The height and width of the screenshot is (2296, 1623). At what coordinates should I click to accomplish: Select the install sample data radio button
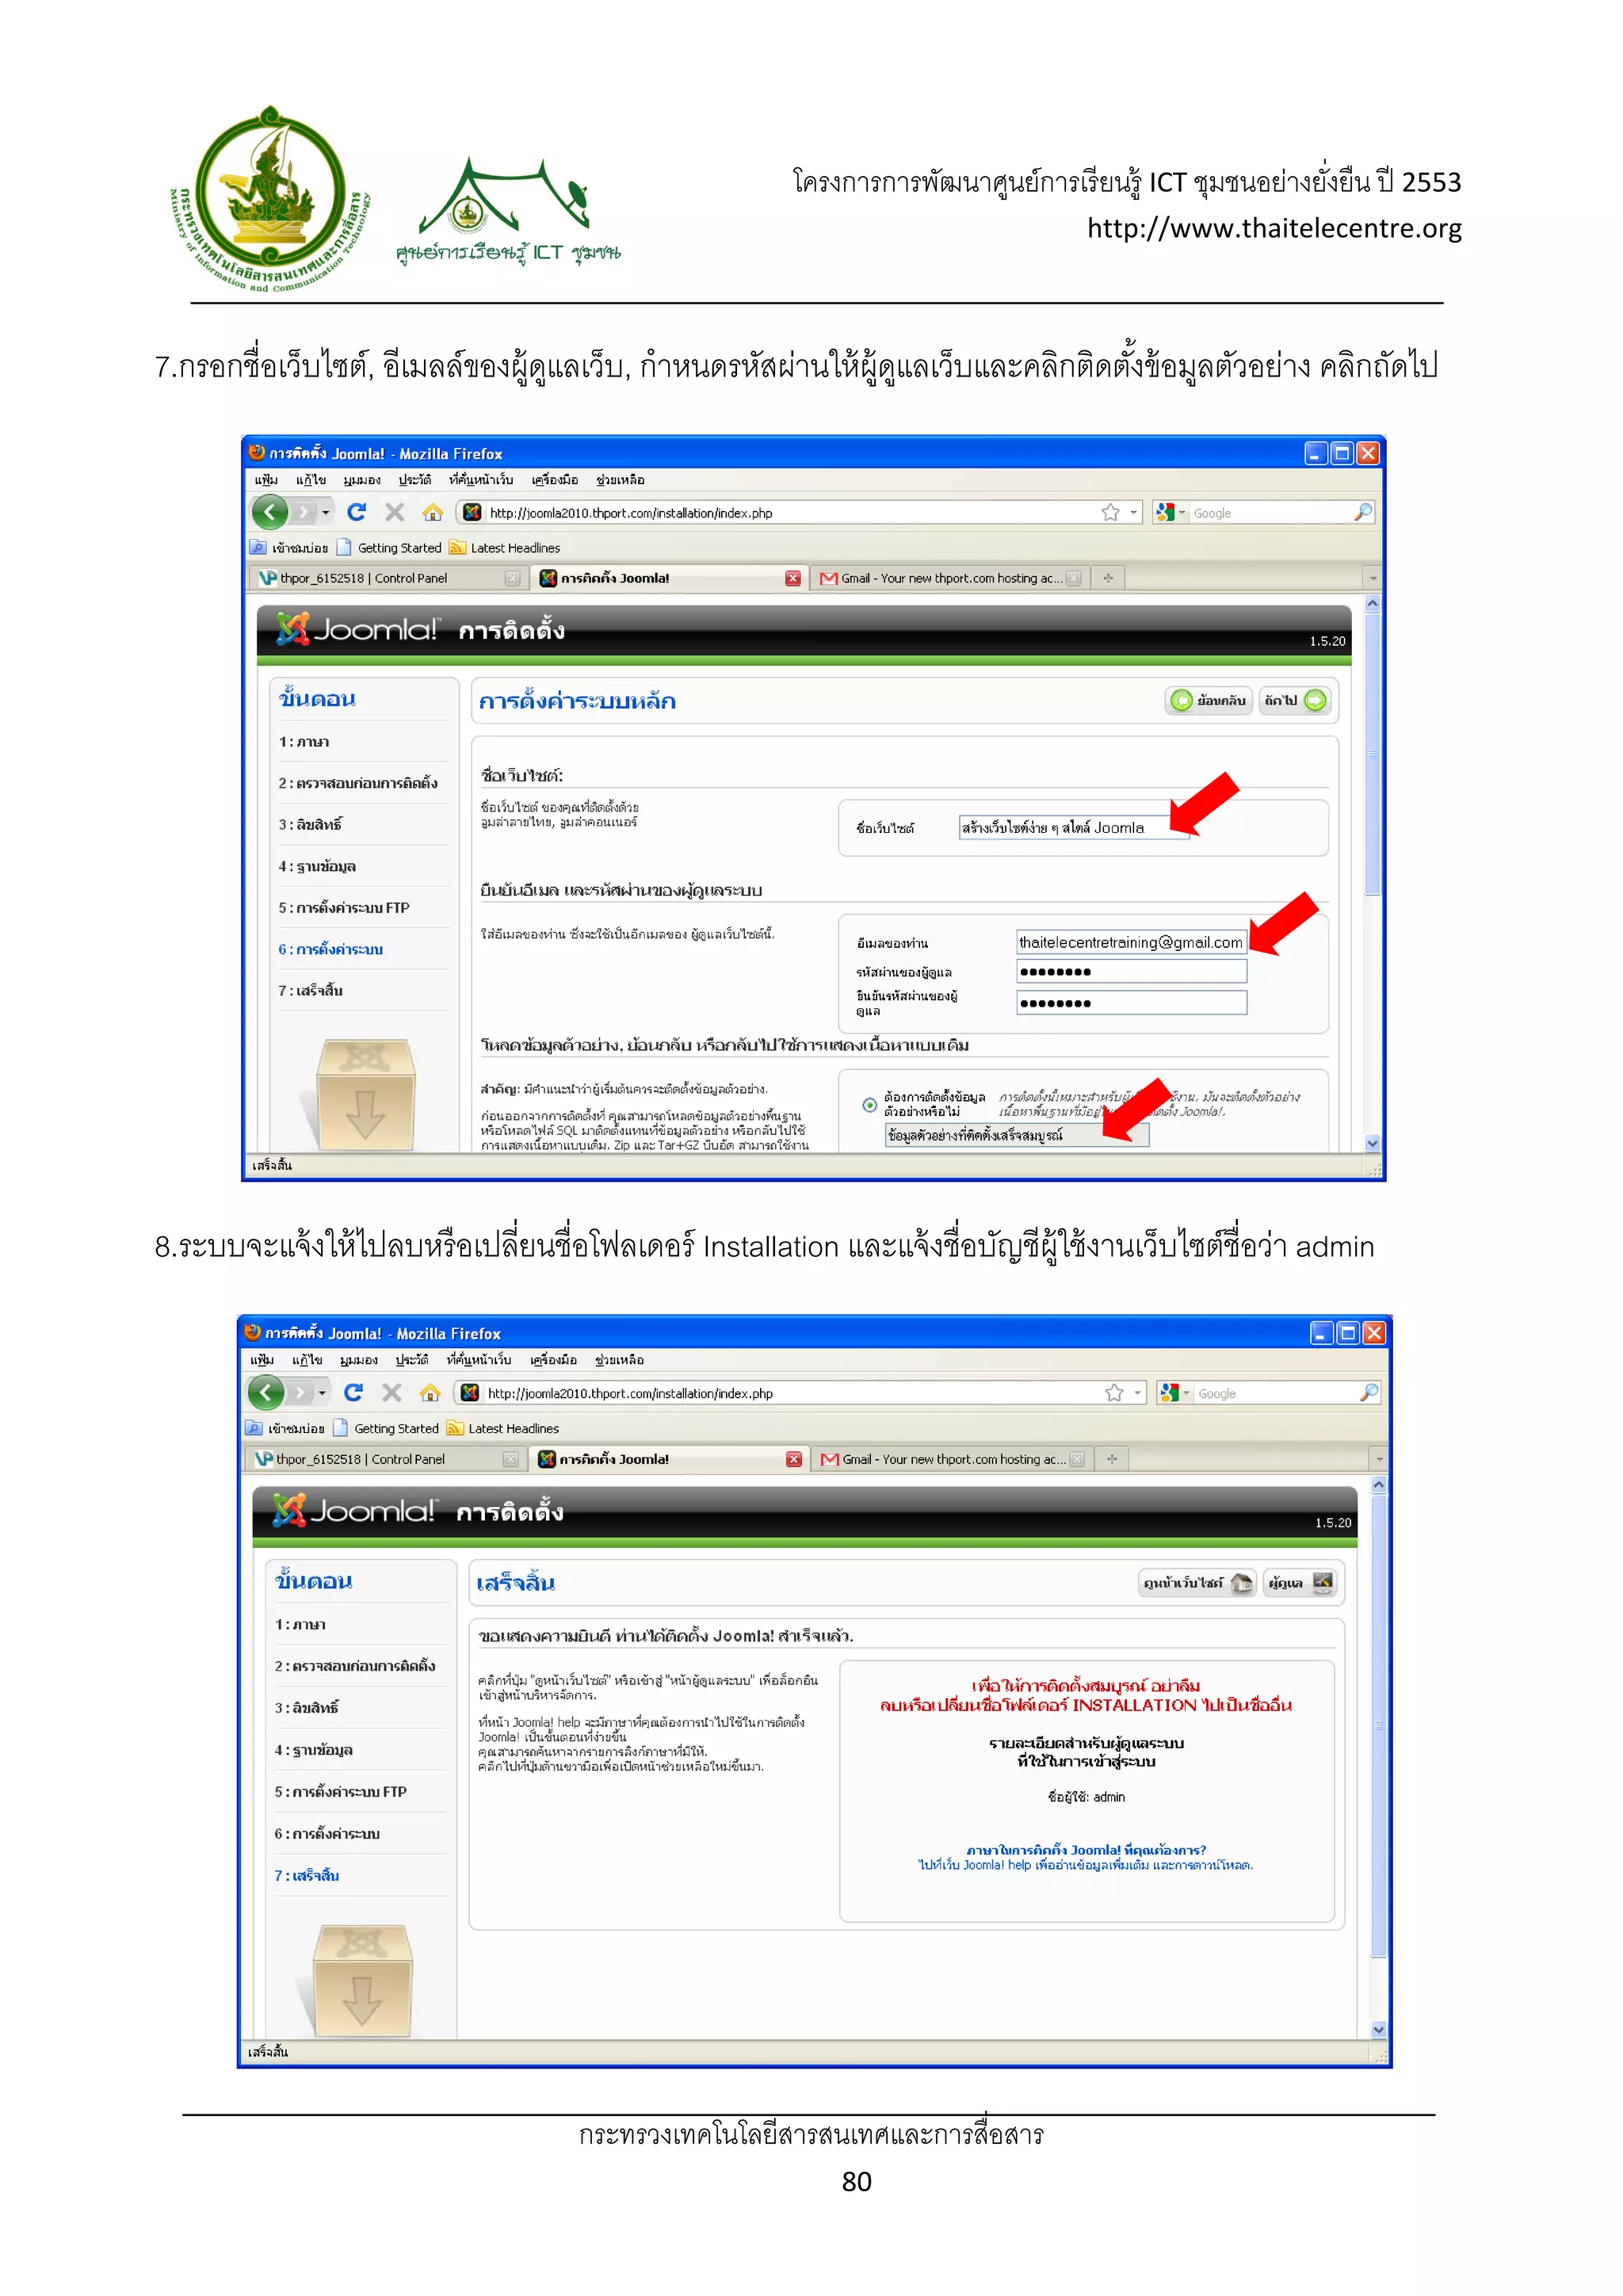click(870, 1104)
